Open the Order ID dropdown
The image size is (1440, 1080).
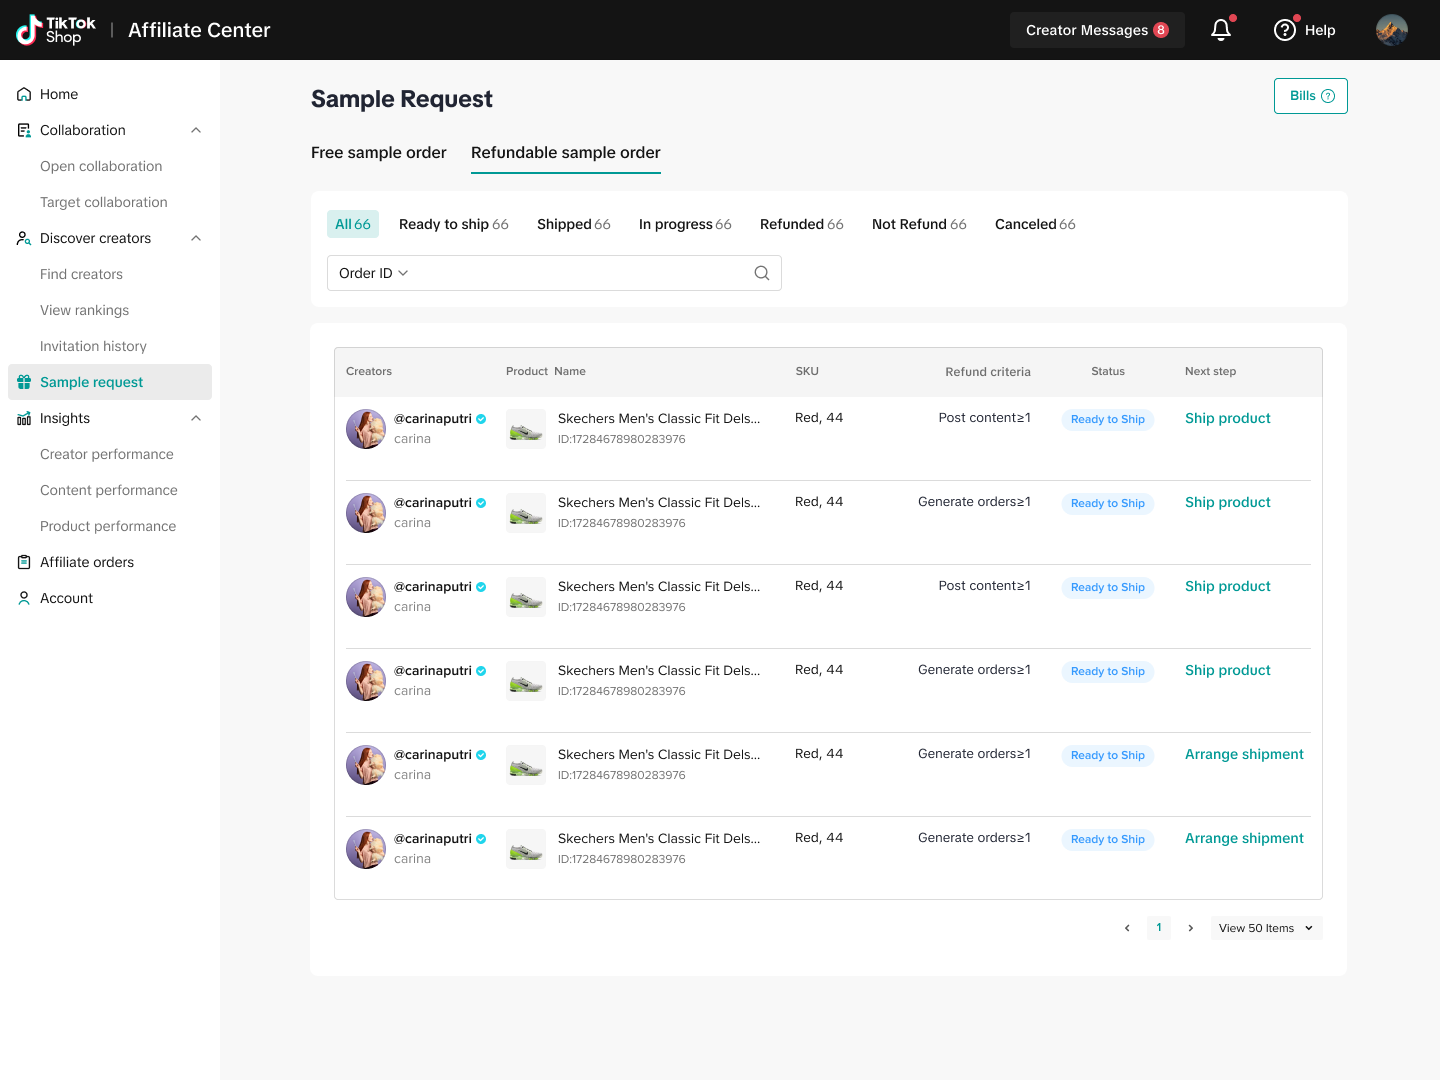click(x=373, y=273)
